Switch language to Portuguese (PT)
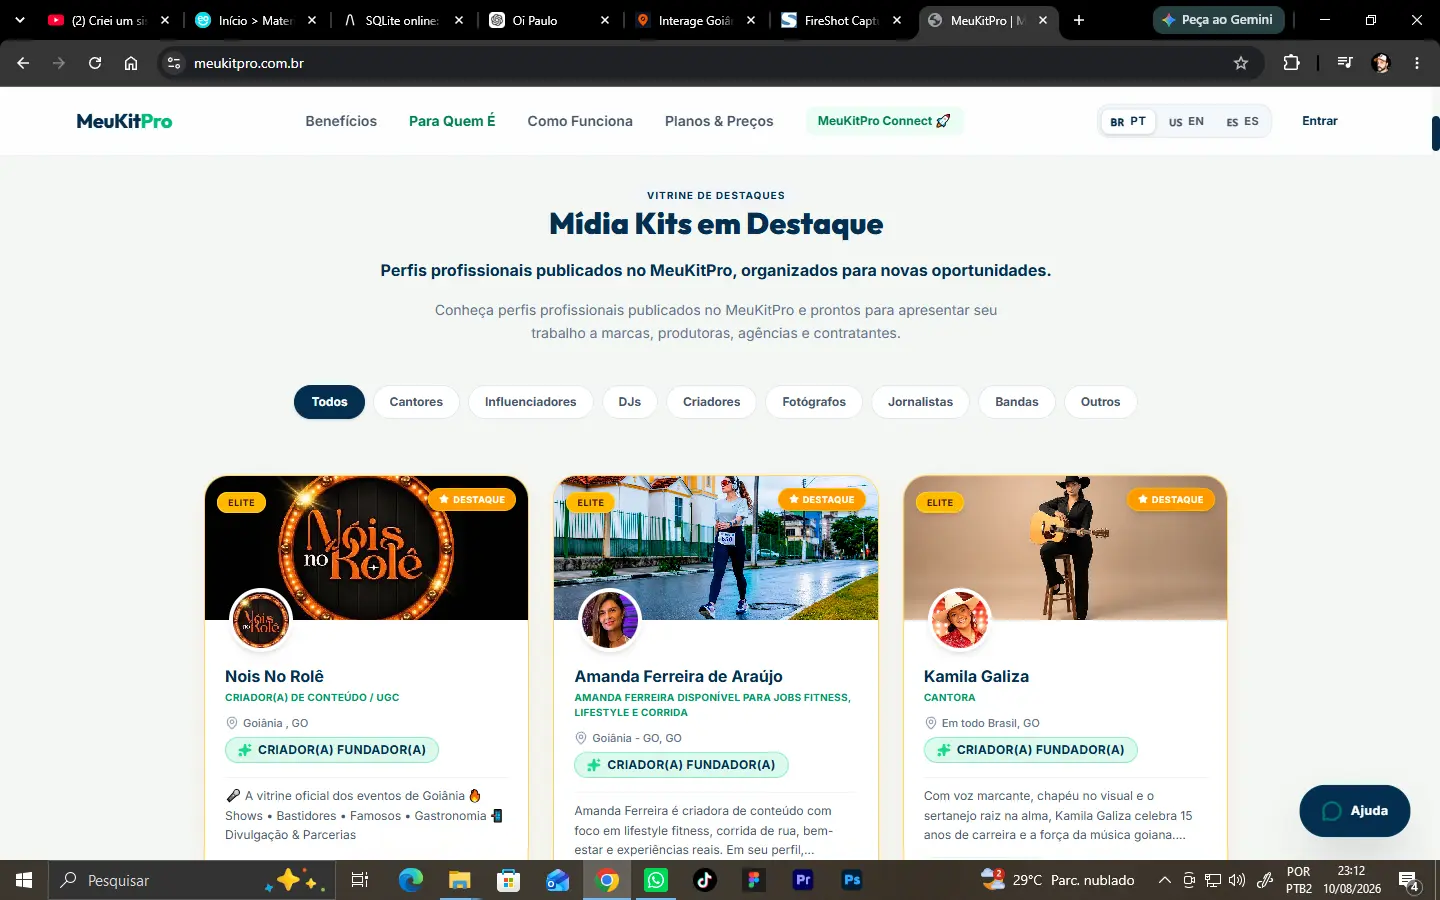Image resolution: width=1440 pixels, height=900 pixels. tap(1128, 121)
